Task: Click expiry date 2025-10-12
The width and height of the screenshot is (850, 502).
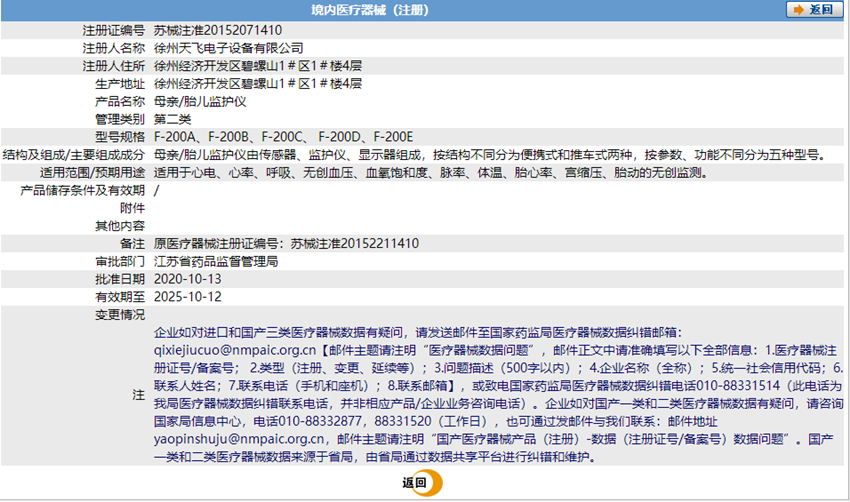Action: (188, 297)
